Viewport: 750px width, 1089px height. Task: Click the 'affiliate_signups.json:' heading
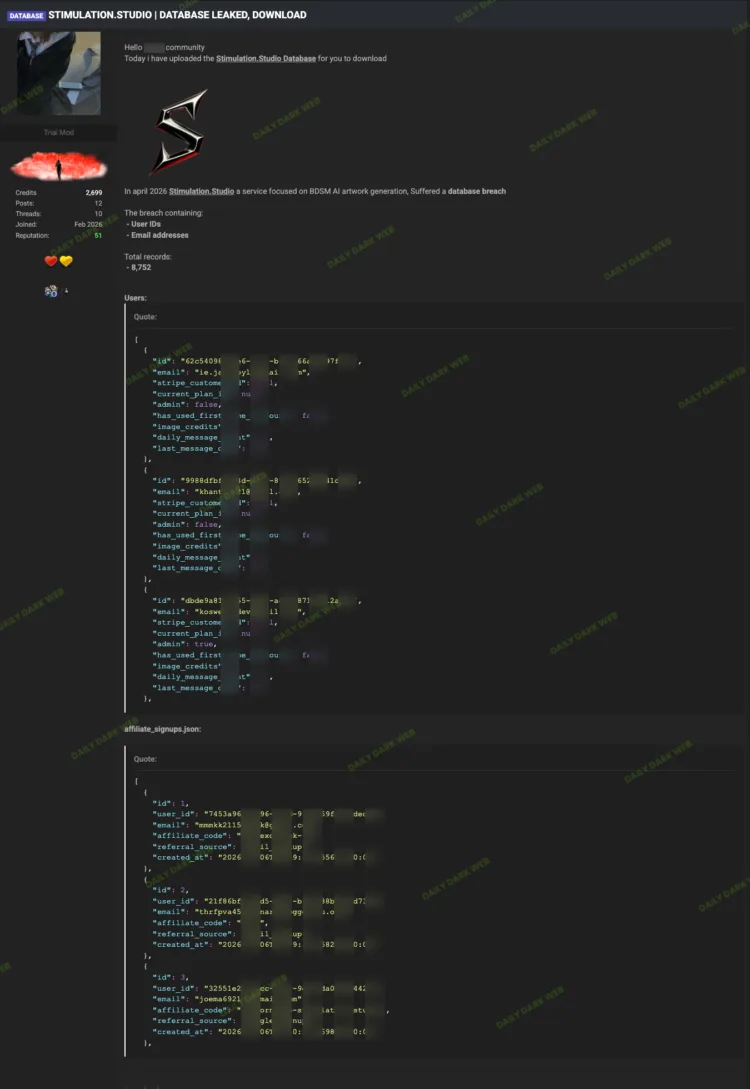(x=162, y=729)
